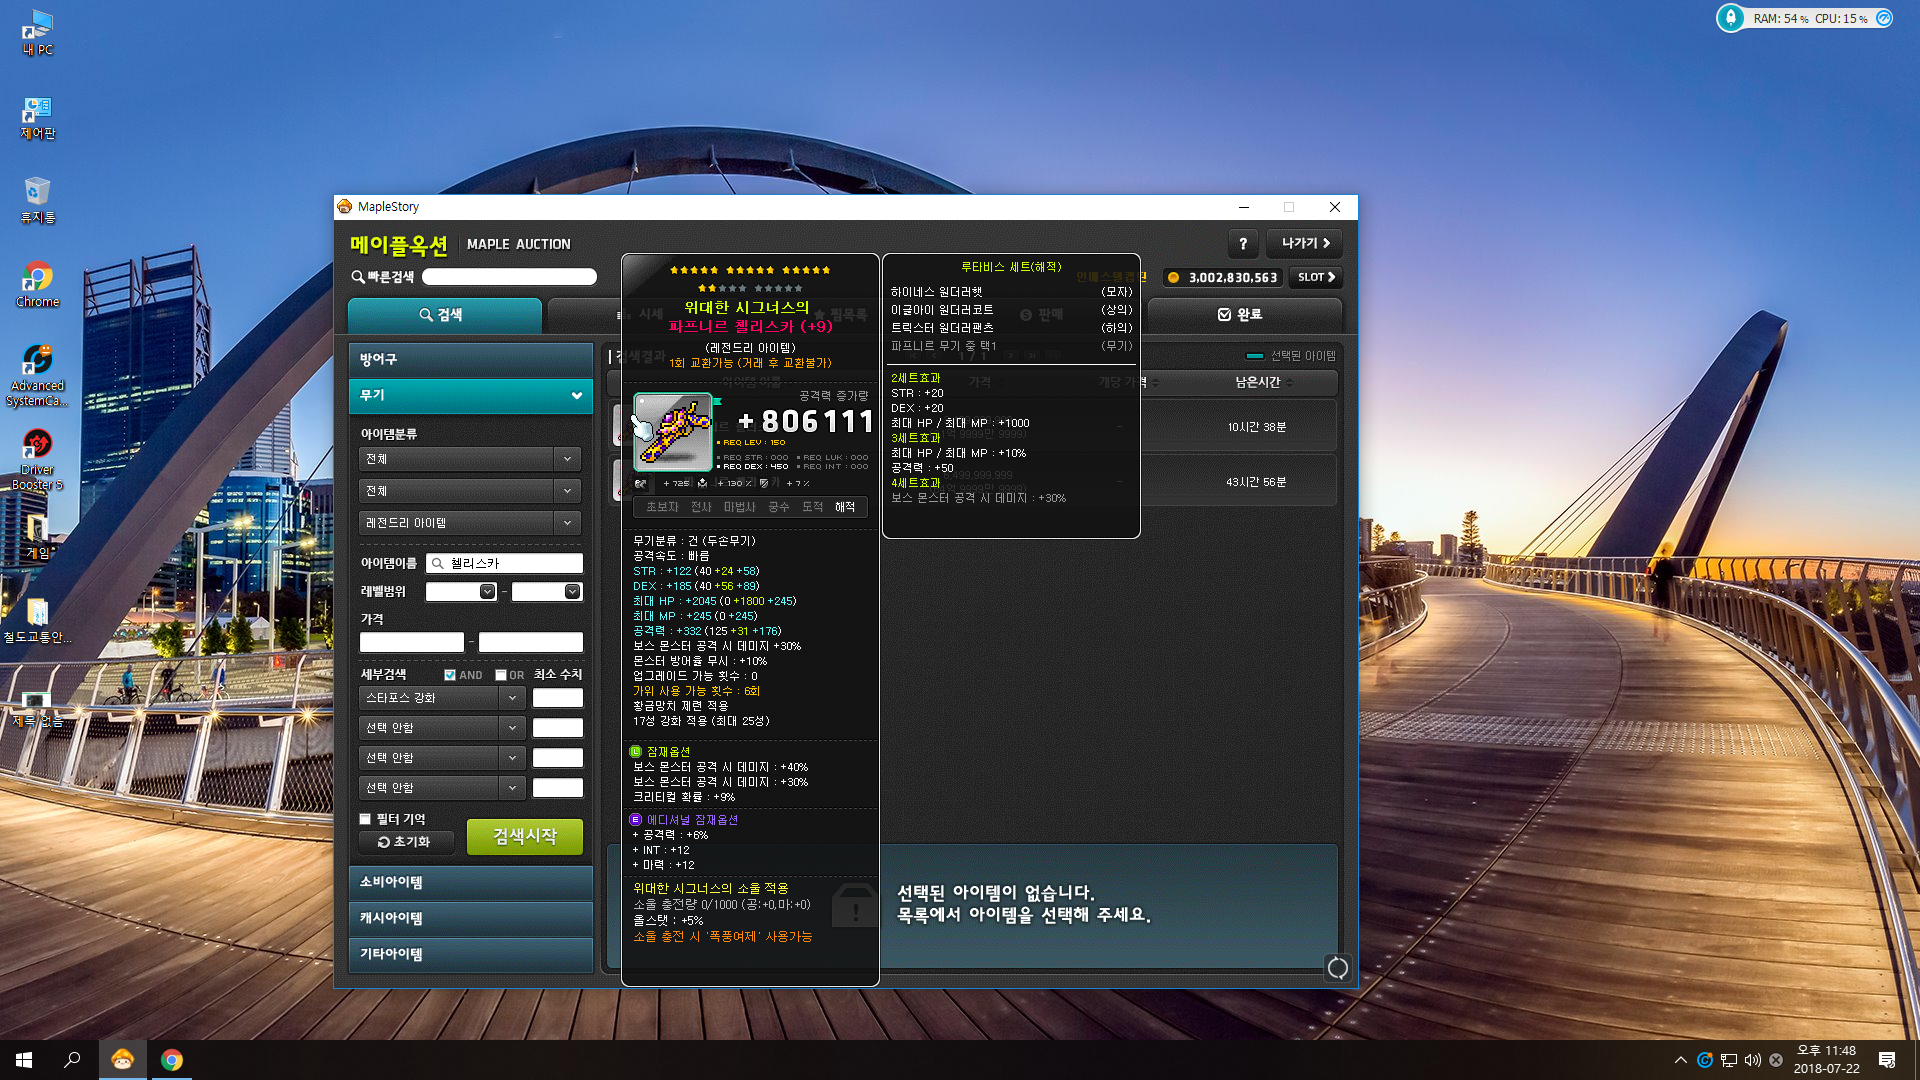Click the 나가기 exit button
This screenshot has width=1920, height=1080.
point(1305,244)
